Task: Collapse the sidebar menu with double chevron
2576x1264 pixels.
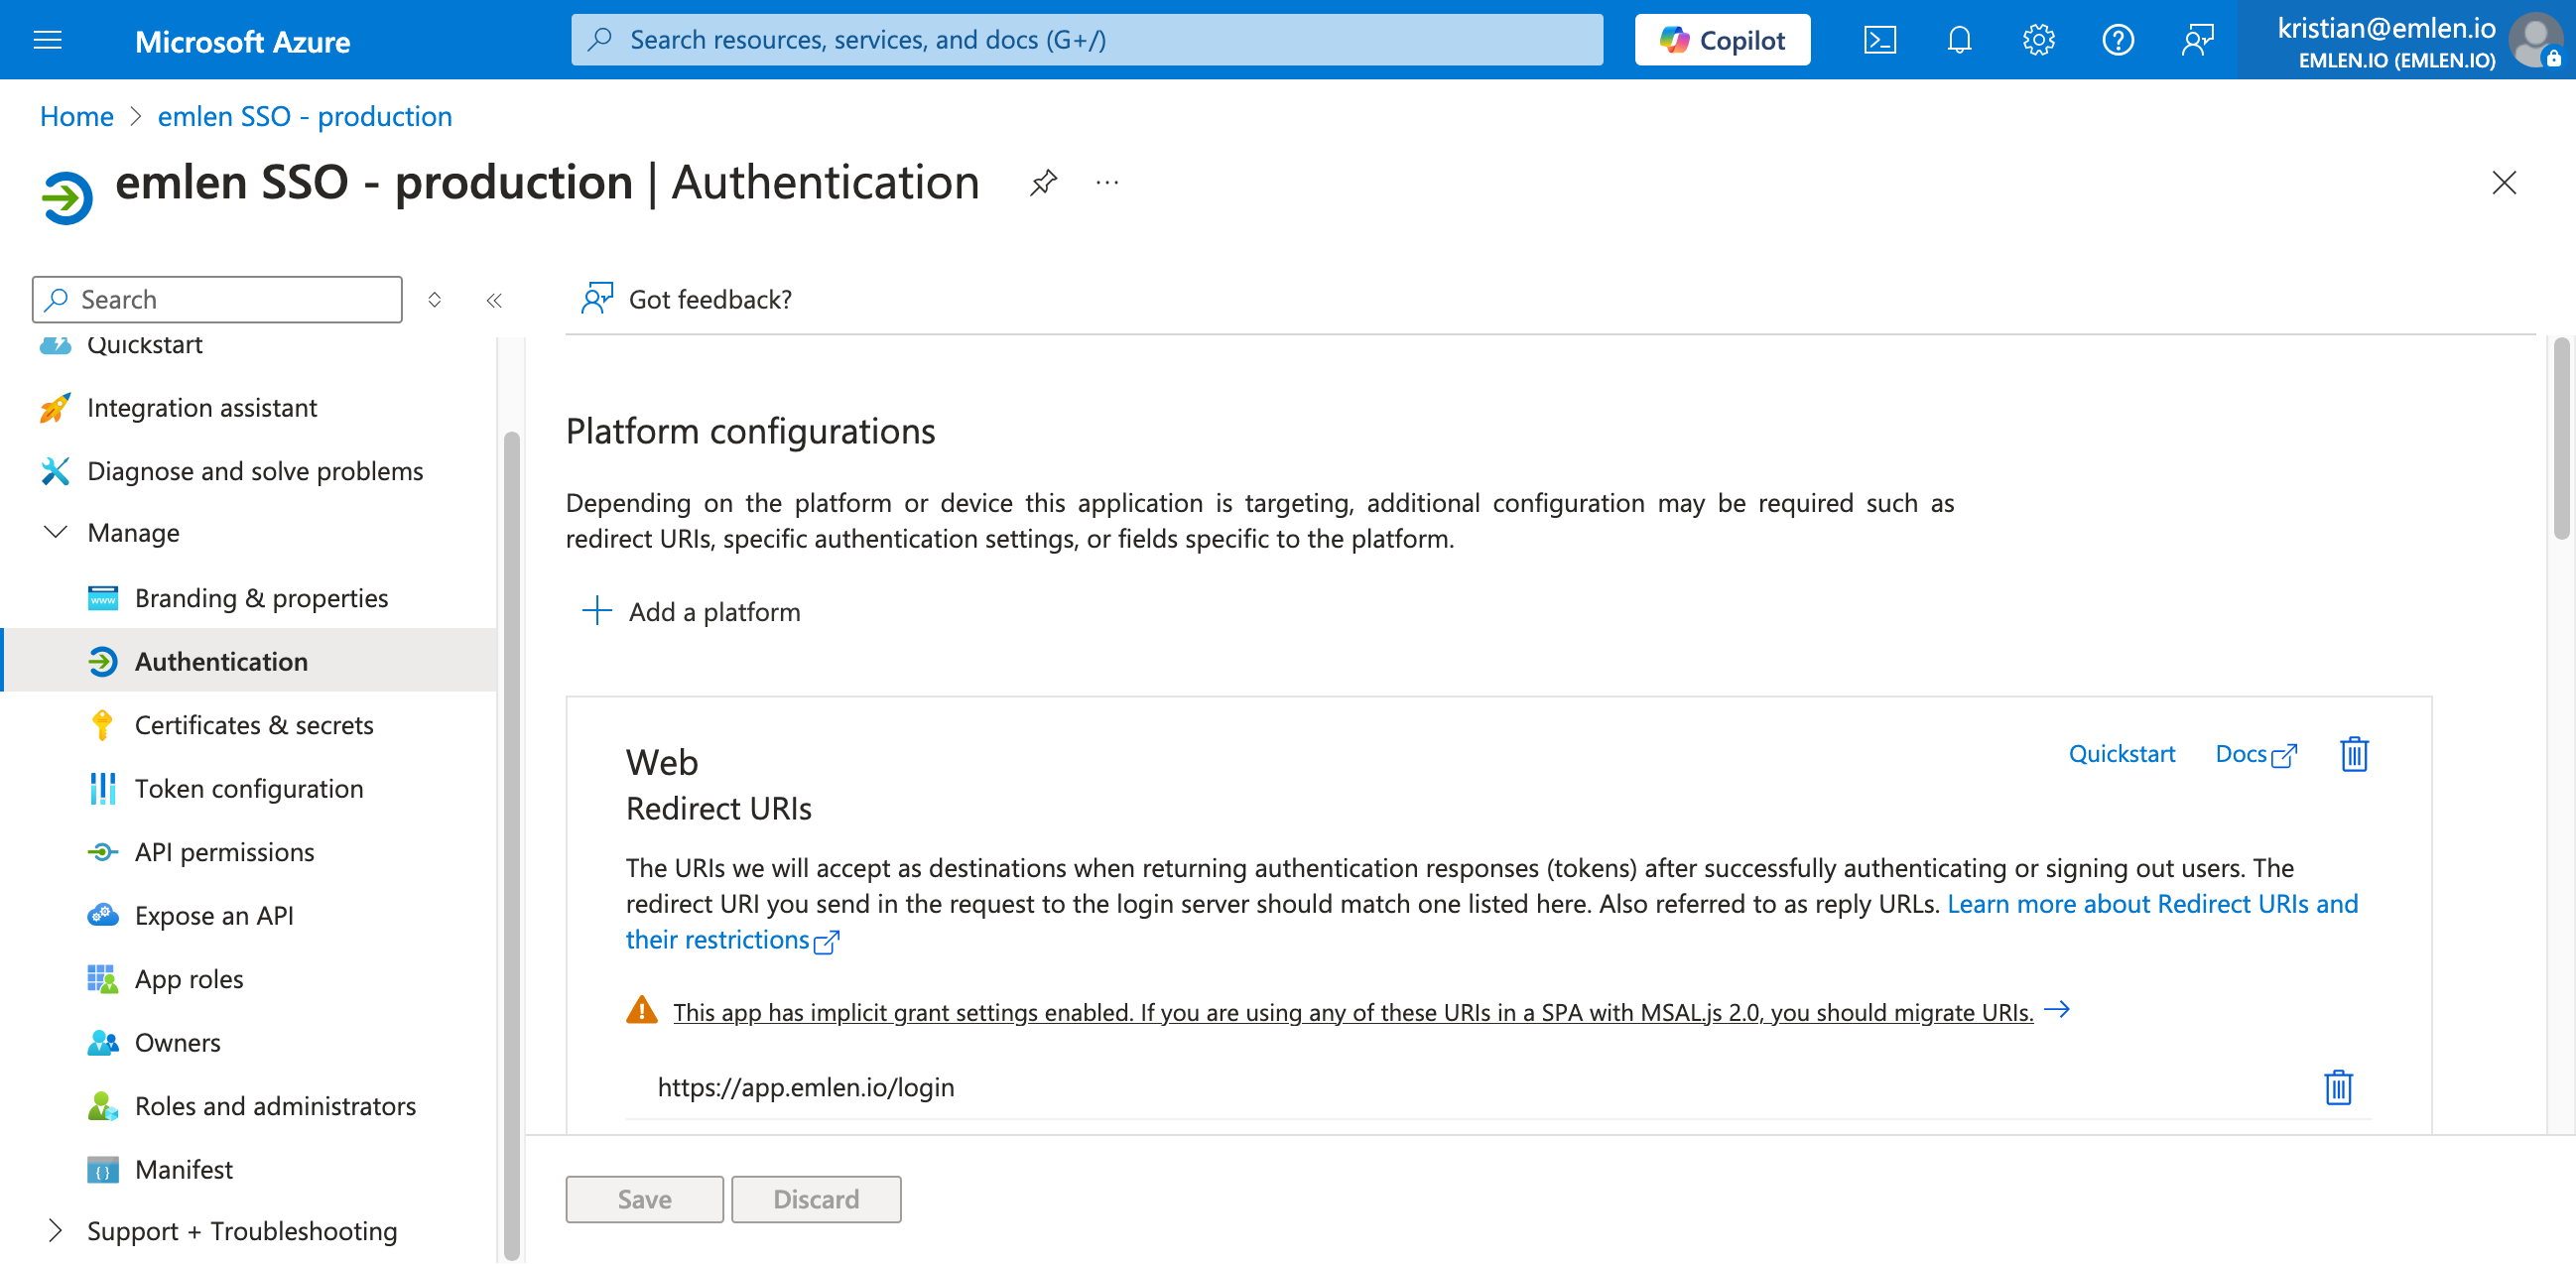Action: (x=494, y=300)
